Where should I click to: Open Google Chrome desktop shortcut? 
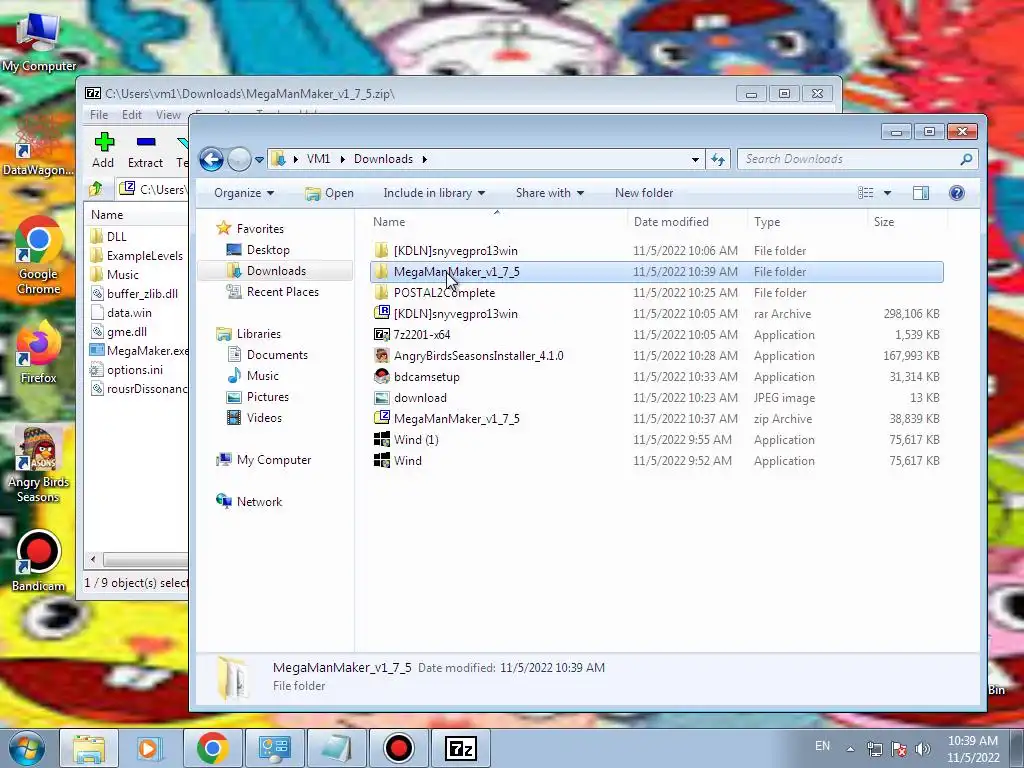click(38, 256)
